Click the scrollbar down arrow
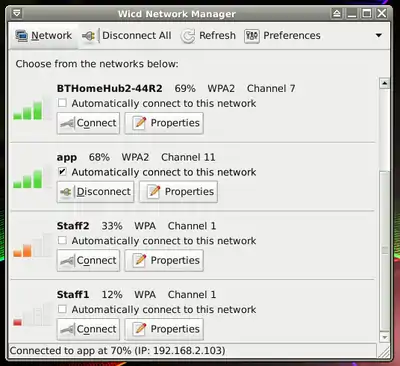Image resolution: width=400 pixels, height=366 pixels. coord(385,337)
